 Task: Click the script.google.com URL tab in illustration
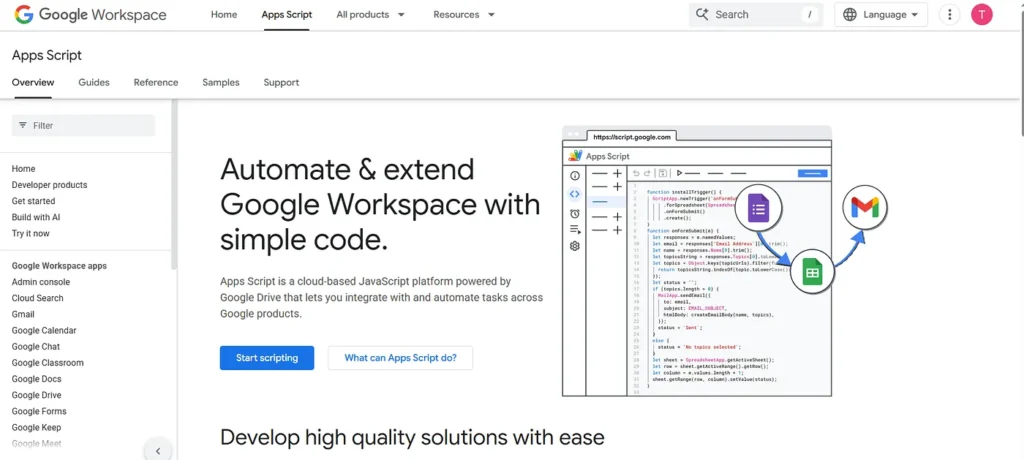click(632, 137)
